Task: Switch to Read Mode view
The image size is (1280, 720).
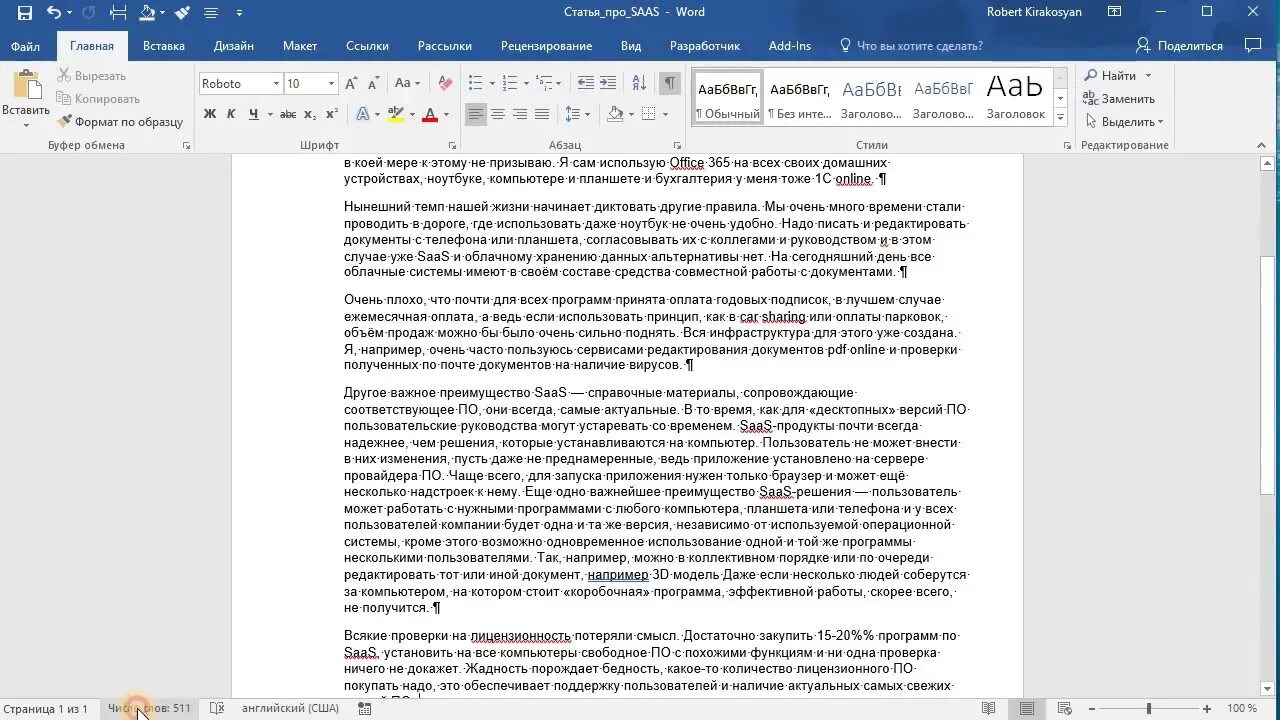Action: [988, 709]
